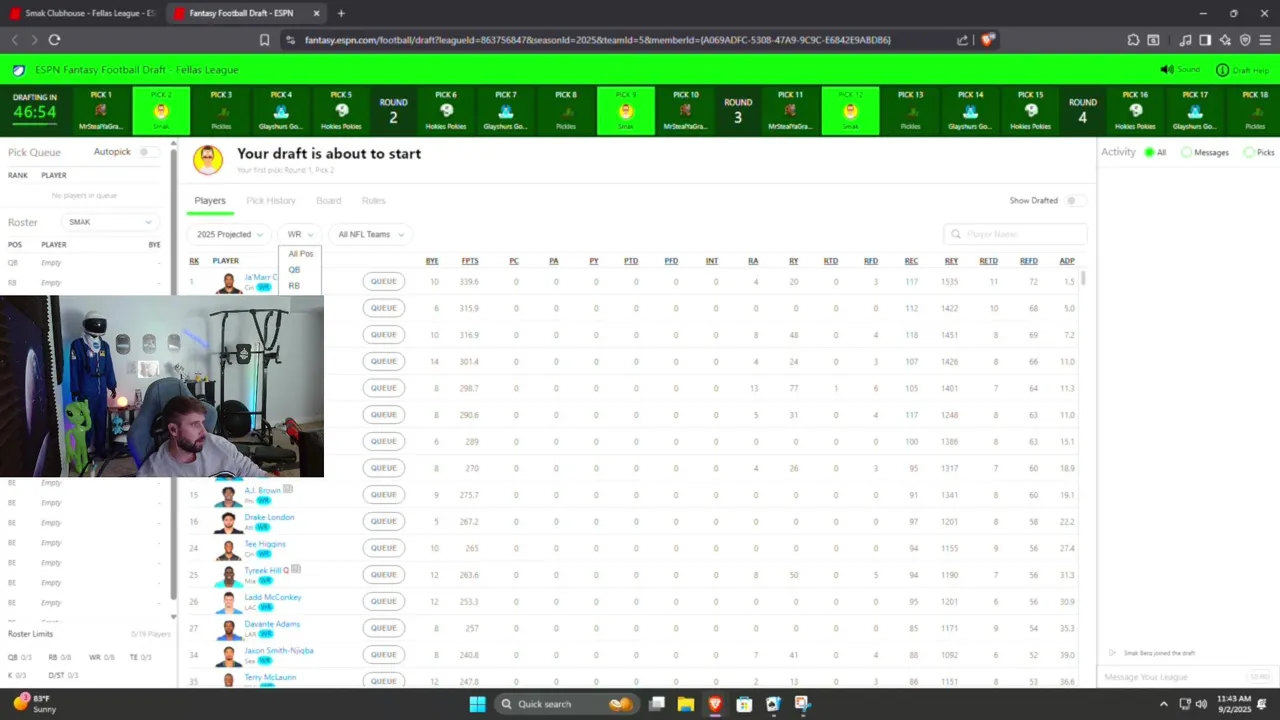Image resolution: width=1280 pixels, height=720 pixels.
Task: Queue Drake London
Action: pos(384,521)
